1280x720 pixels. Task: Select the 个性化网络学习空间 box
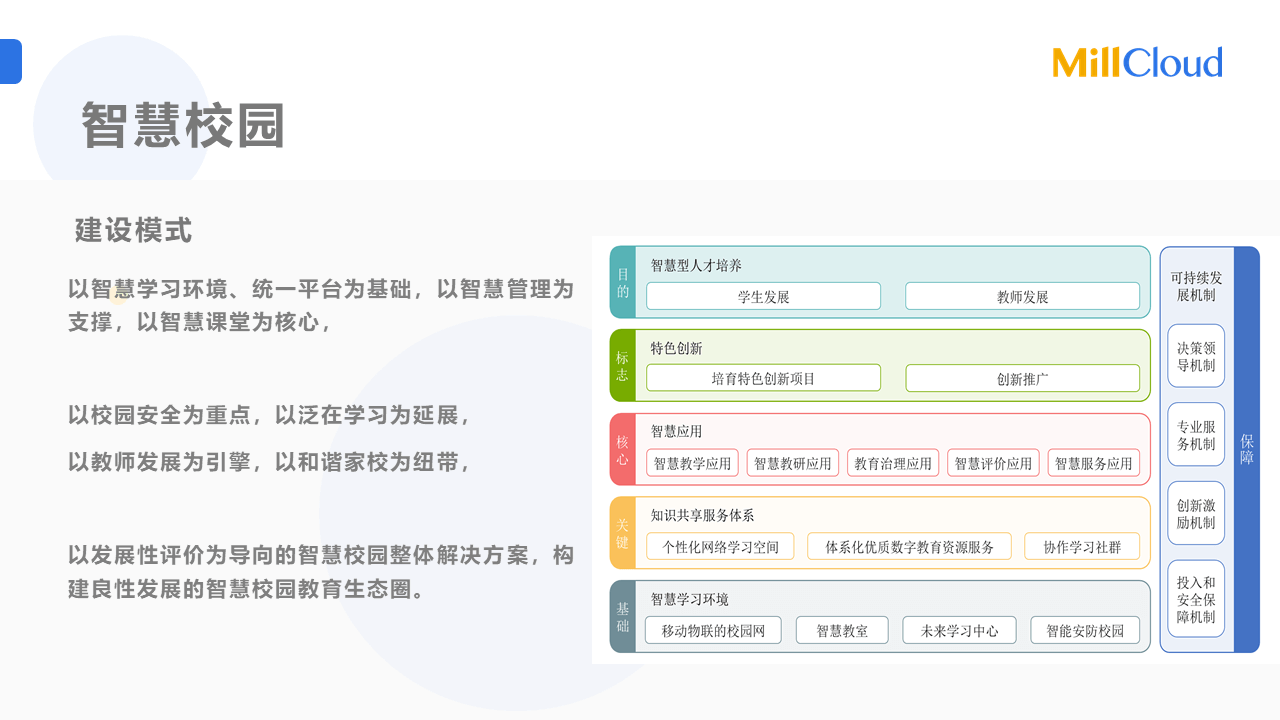tap(720, 546)
